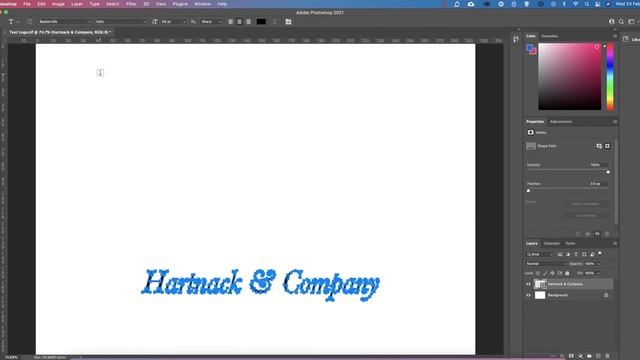Open the Image menu

[58, 4]
